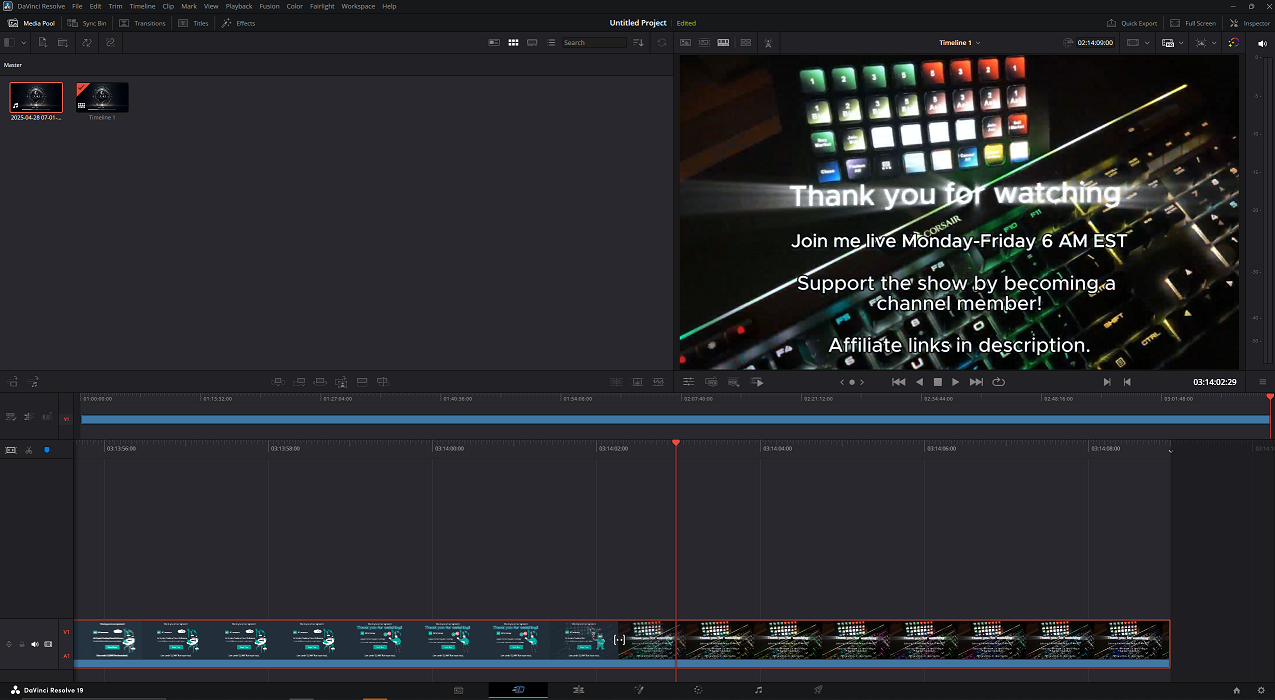Switch to the Sync Bin tab

[87, 23]
